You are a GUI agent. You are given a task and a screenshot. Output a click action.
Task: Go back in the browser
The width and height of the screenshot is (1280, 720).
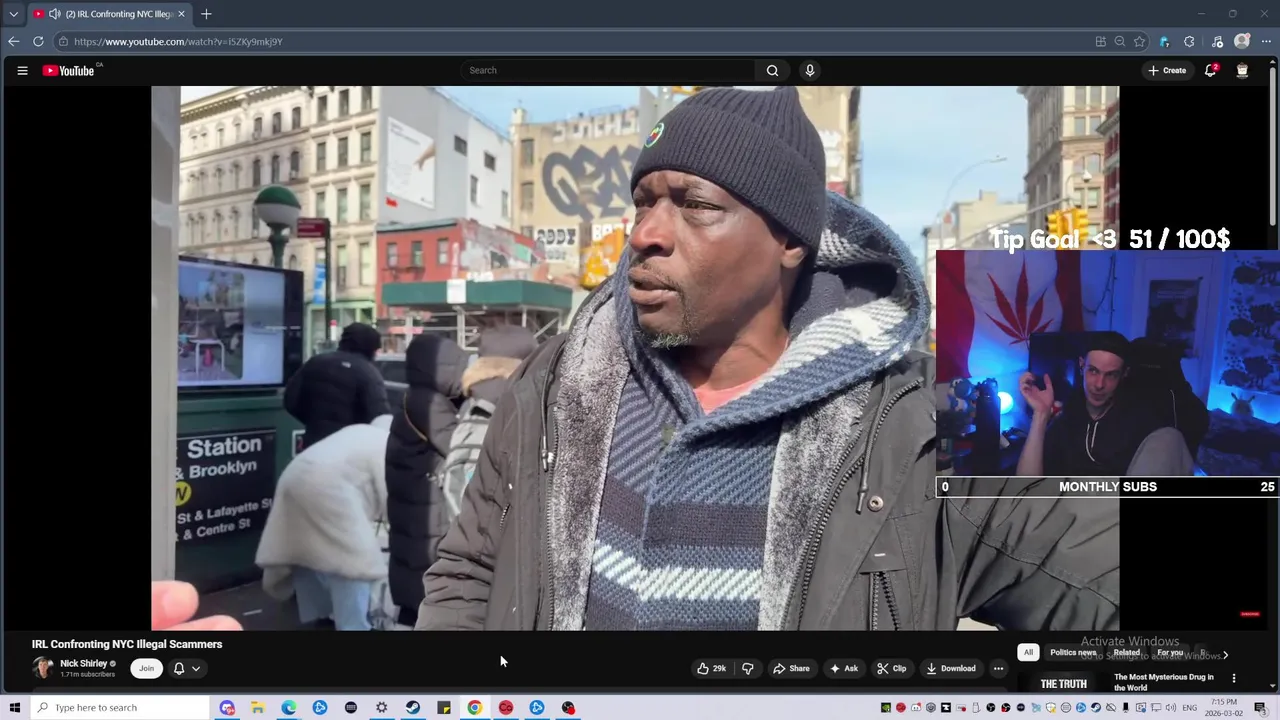coord(13,41)
